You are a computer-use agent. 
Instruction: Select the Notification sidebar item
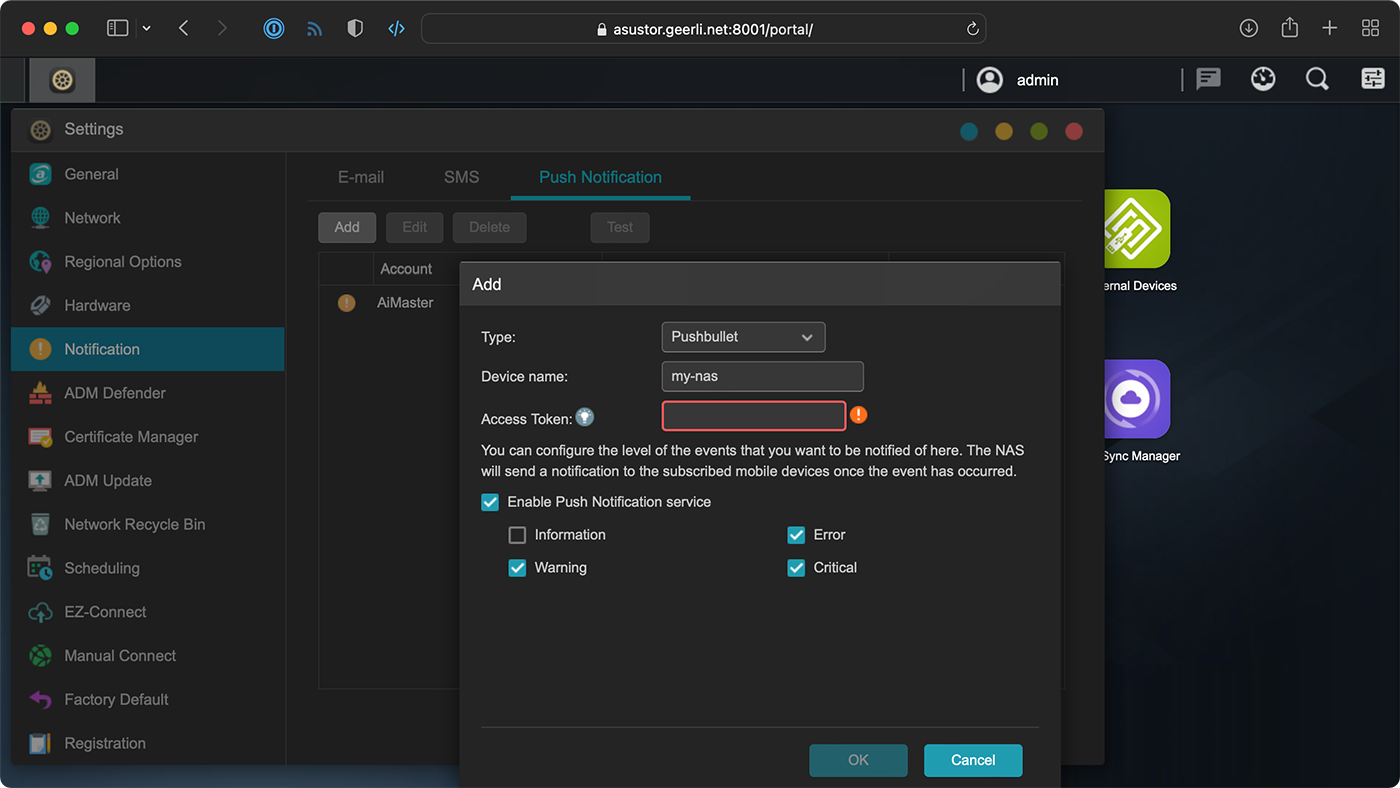tap(147, 349)
